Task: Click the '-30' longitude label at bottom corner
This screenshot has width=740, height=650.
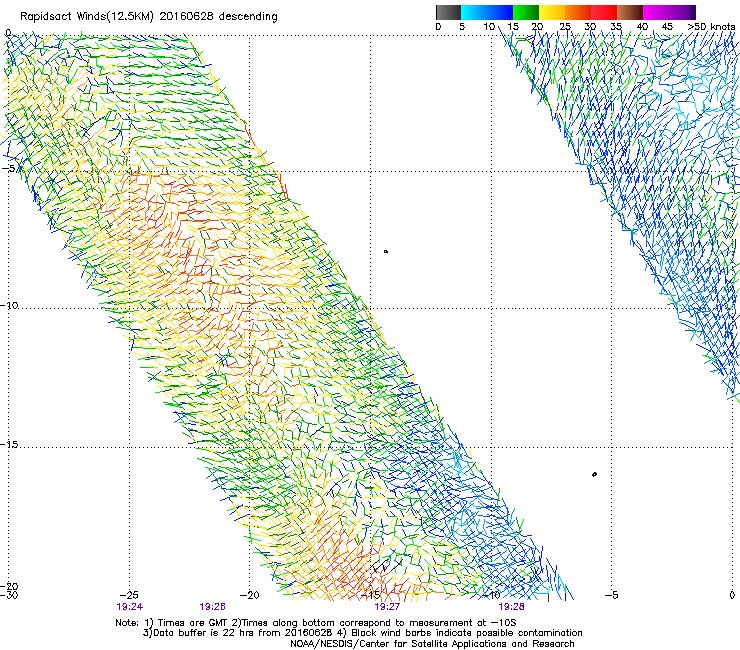Action: pos(9,595)
